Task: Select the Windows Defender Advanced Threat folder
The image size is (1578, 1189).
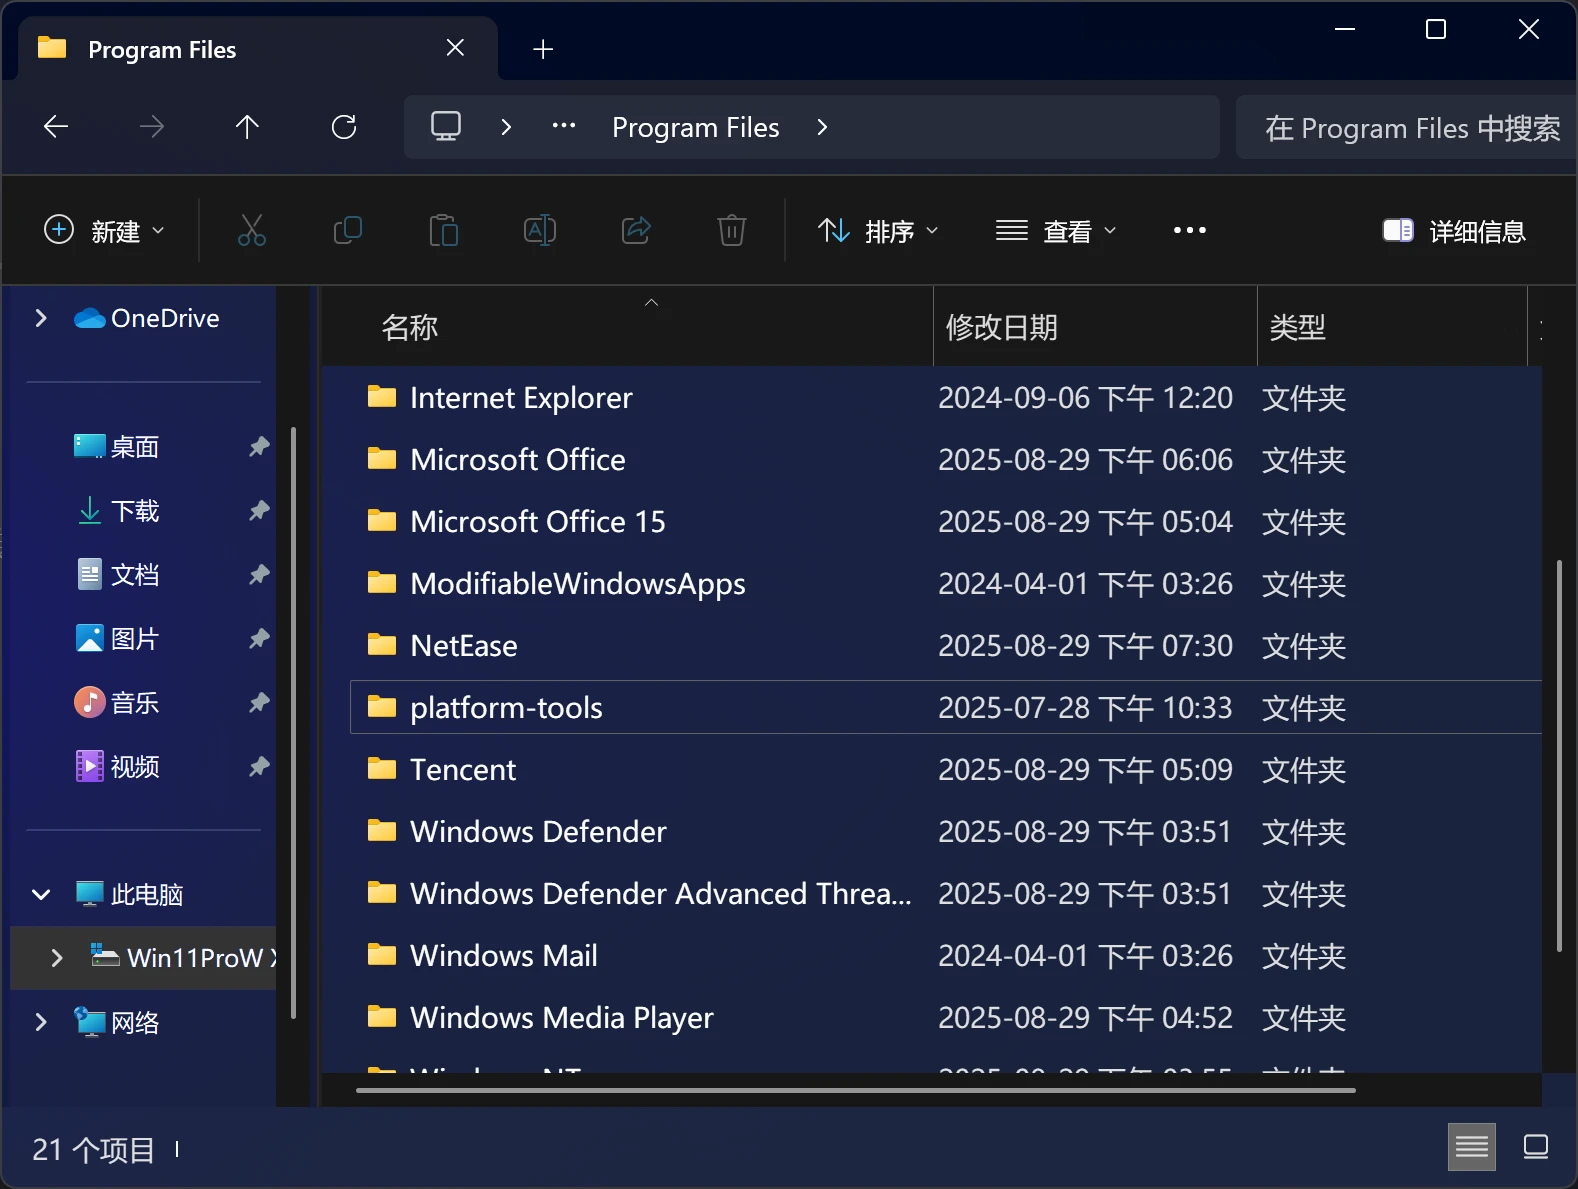Action: [x=946, y=893]
